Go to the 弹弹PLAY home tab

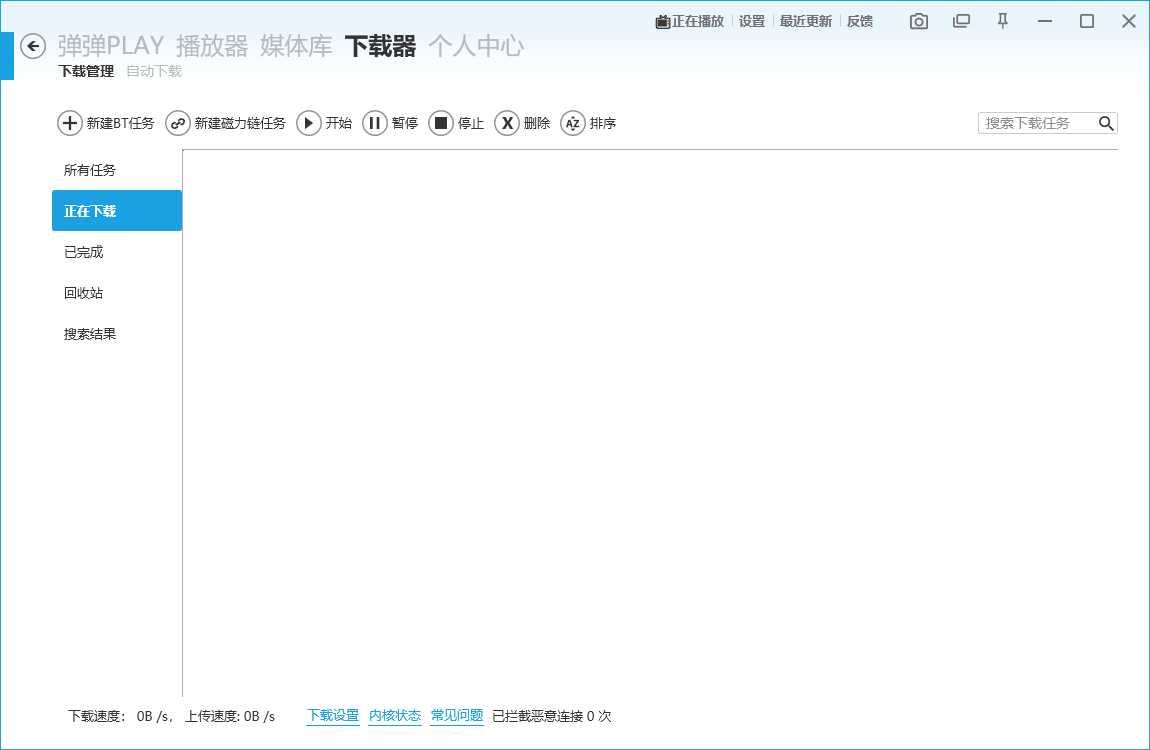(x=111, y=46)
